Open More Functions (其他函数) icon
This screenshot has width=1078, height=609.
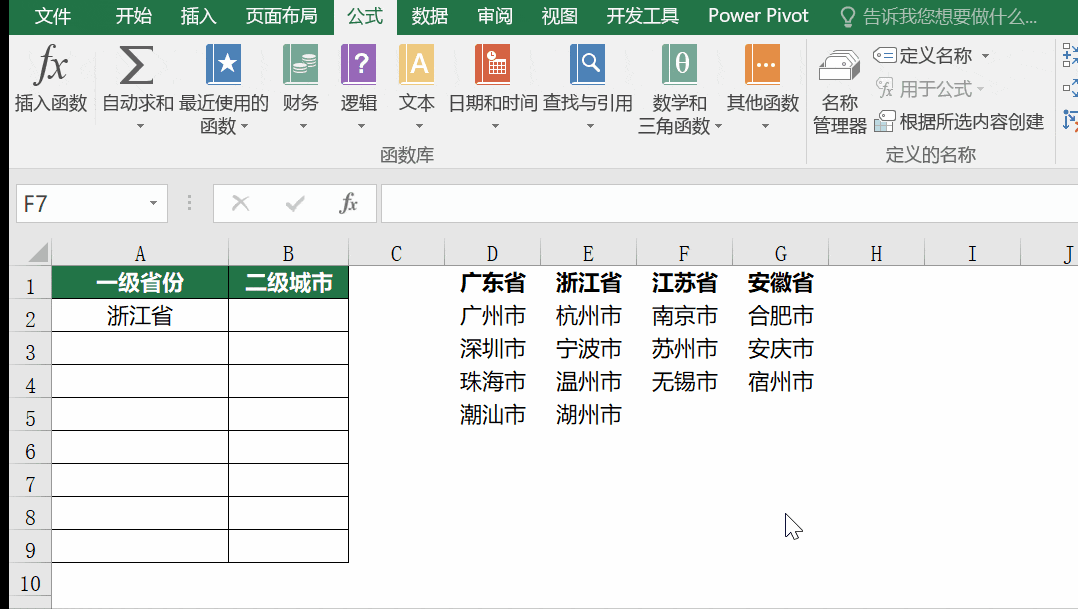coord(762,64)
